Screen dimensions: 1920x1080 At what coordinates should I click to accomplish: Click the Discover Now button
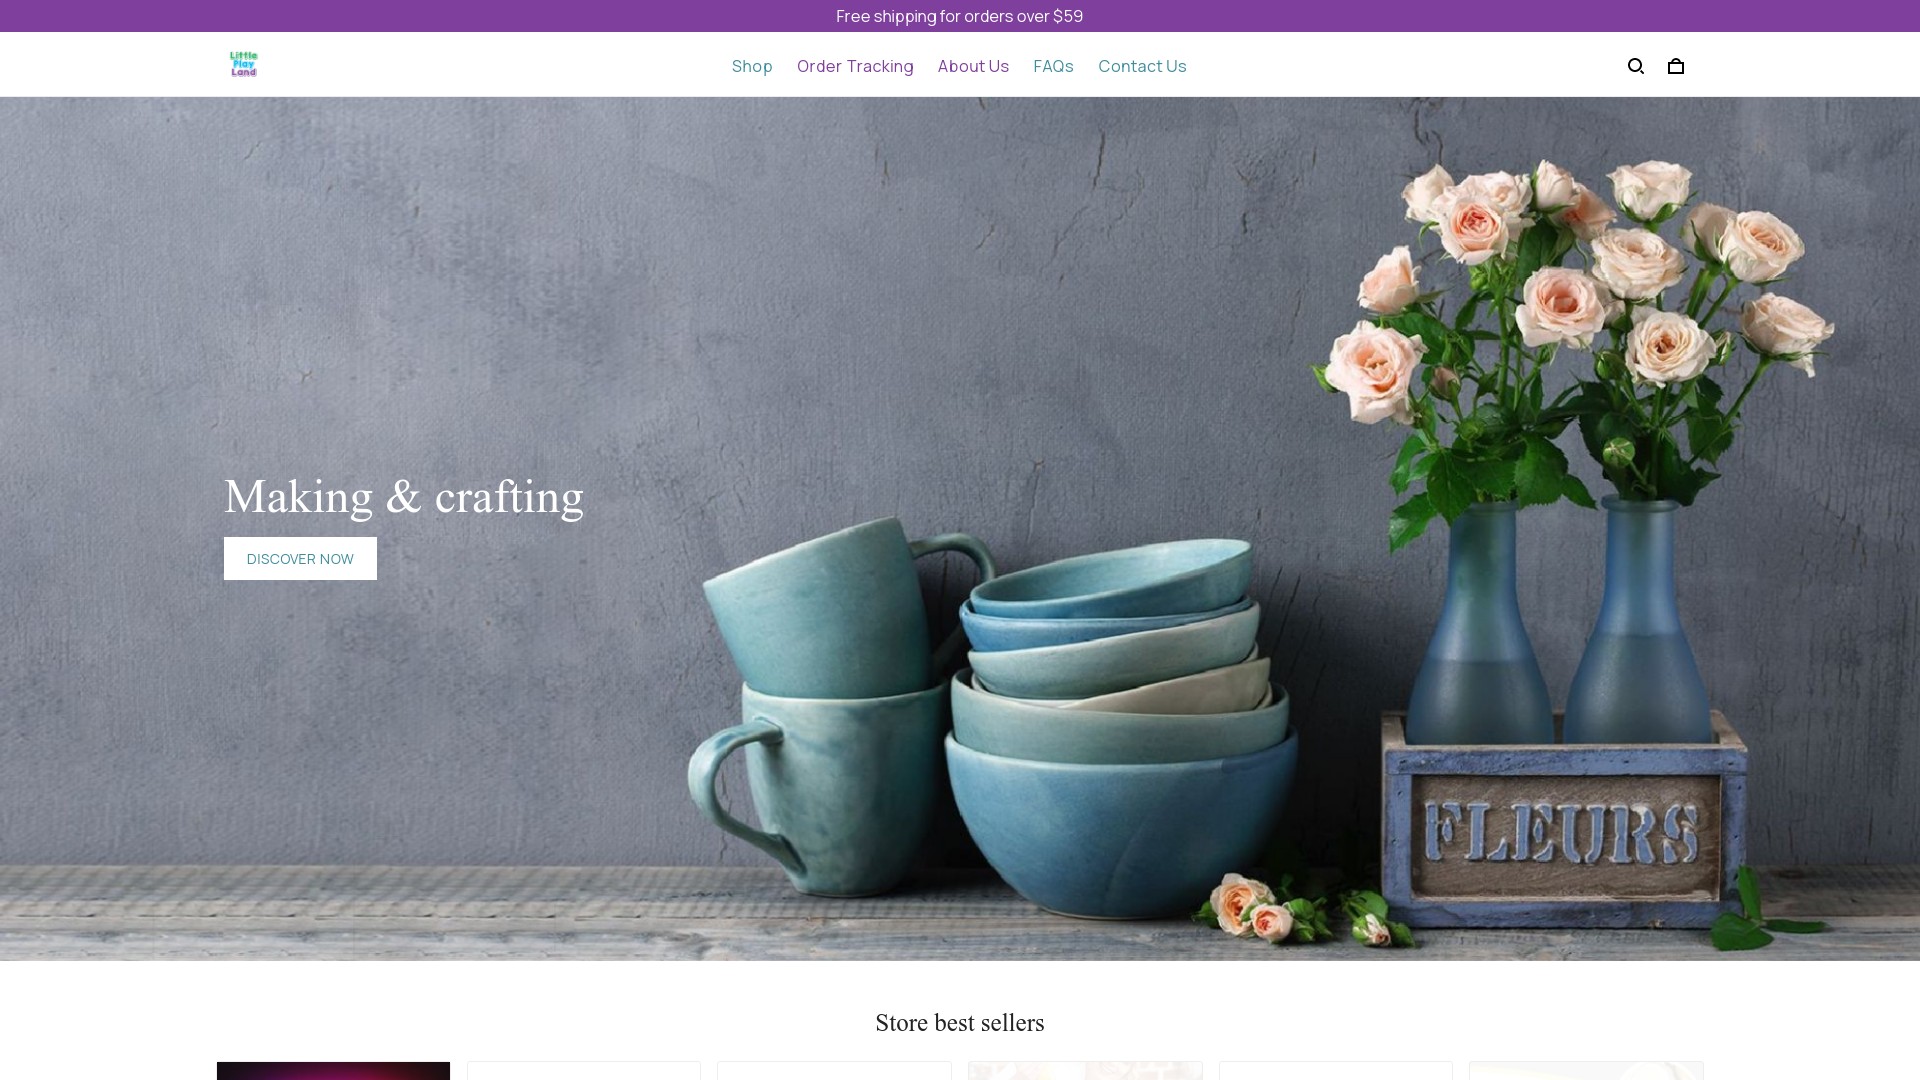click(x=300, y=558)
